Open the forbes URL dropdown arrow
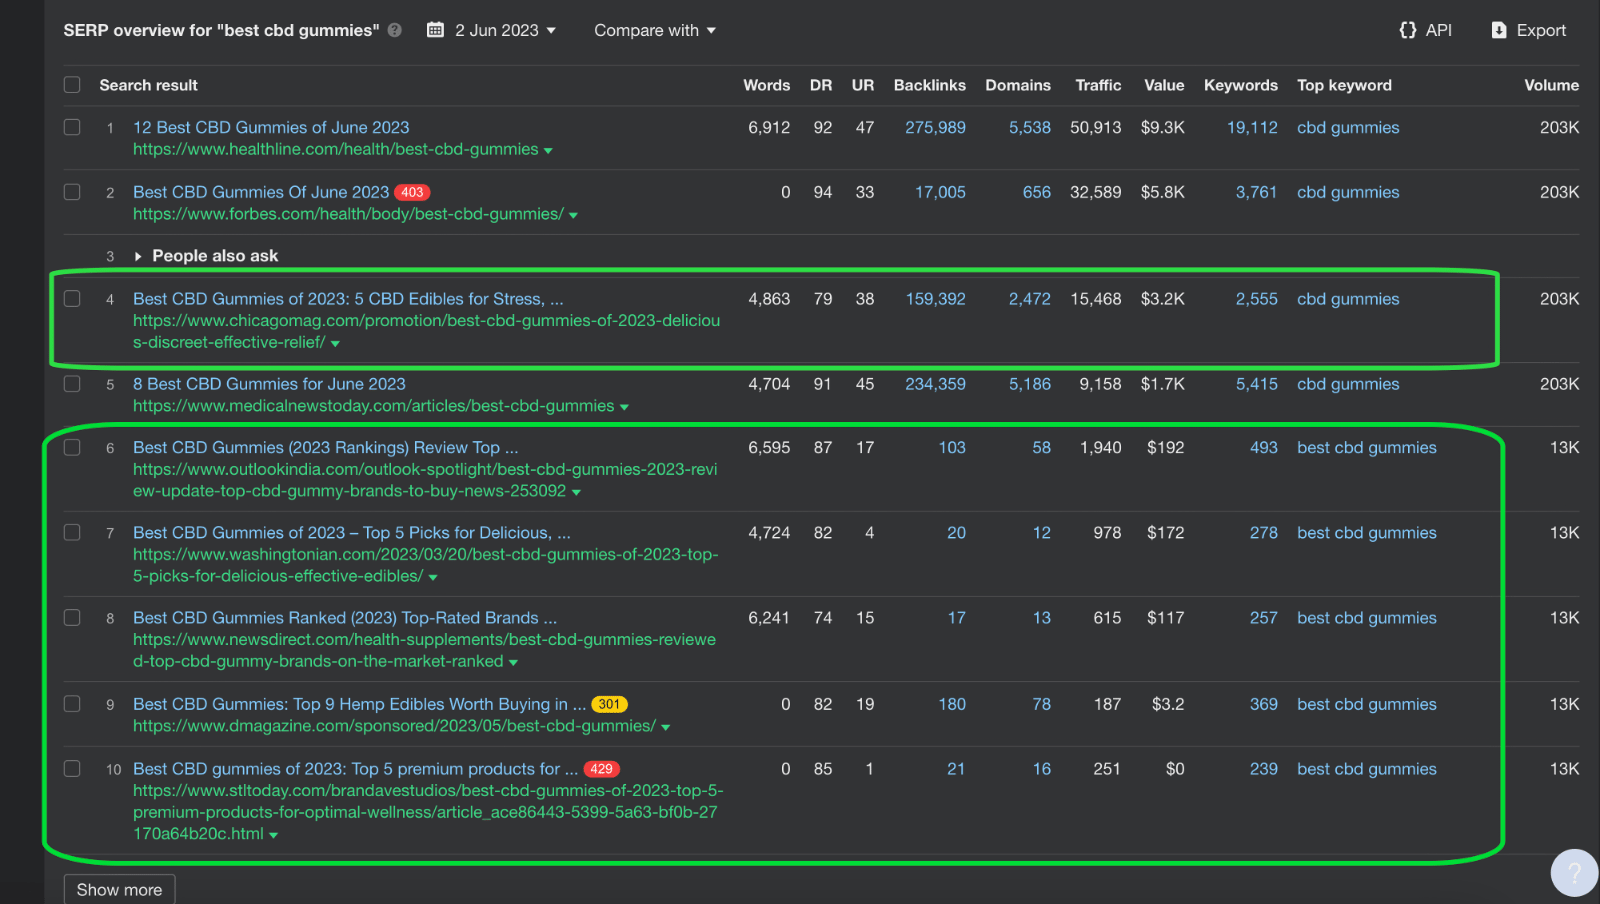 [573, 216]
